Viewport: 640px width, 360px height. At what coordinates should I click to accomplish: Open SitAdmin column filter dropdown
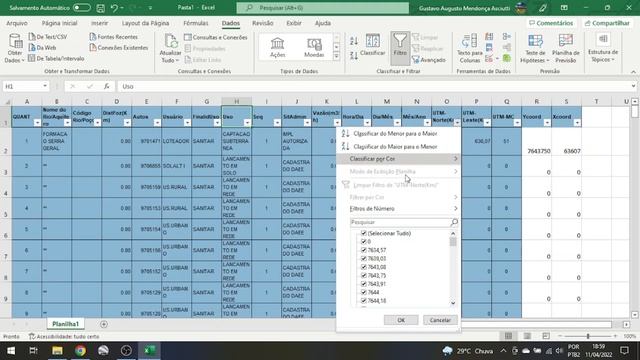(307, 123)
